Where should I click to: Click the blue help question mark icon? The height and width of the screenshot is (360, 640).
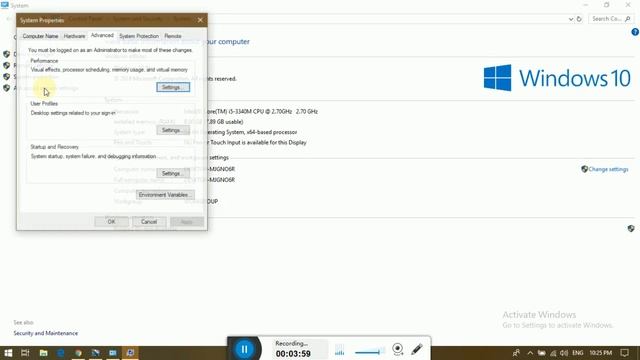tap(635, 32)
